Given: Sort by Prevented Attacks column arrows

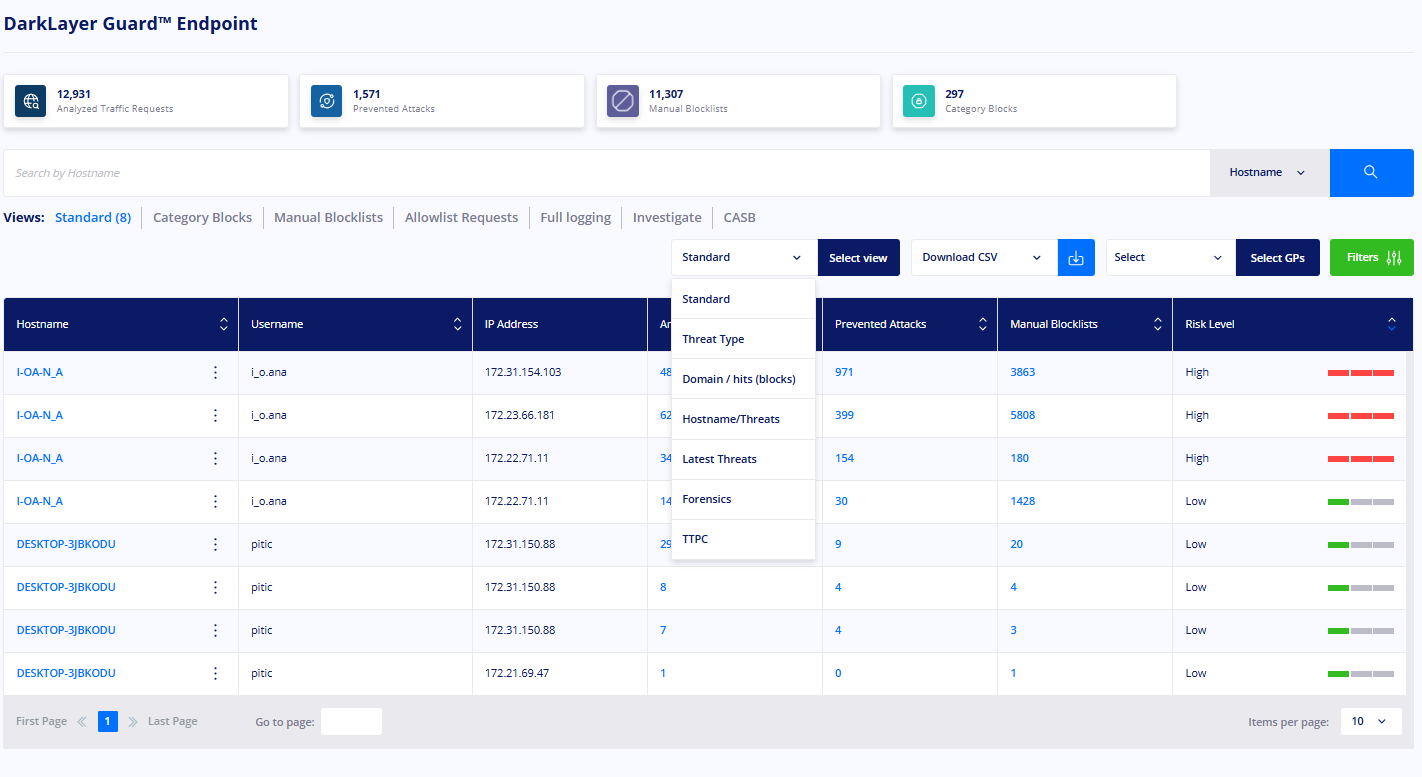Looking at the screenshot, I should pos(983,324).
